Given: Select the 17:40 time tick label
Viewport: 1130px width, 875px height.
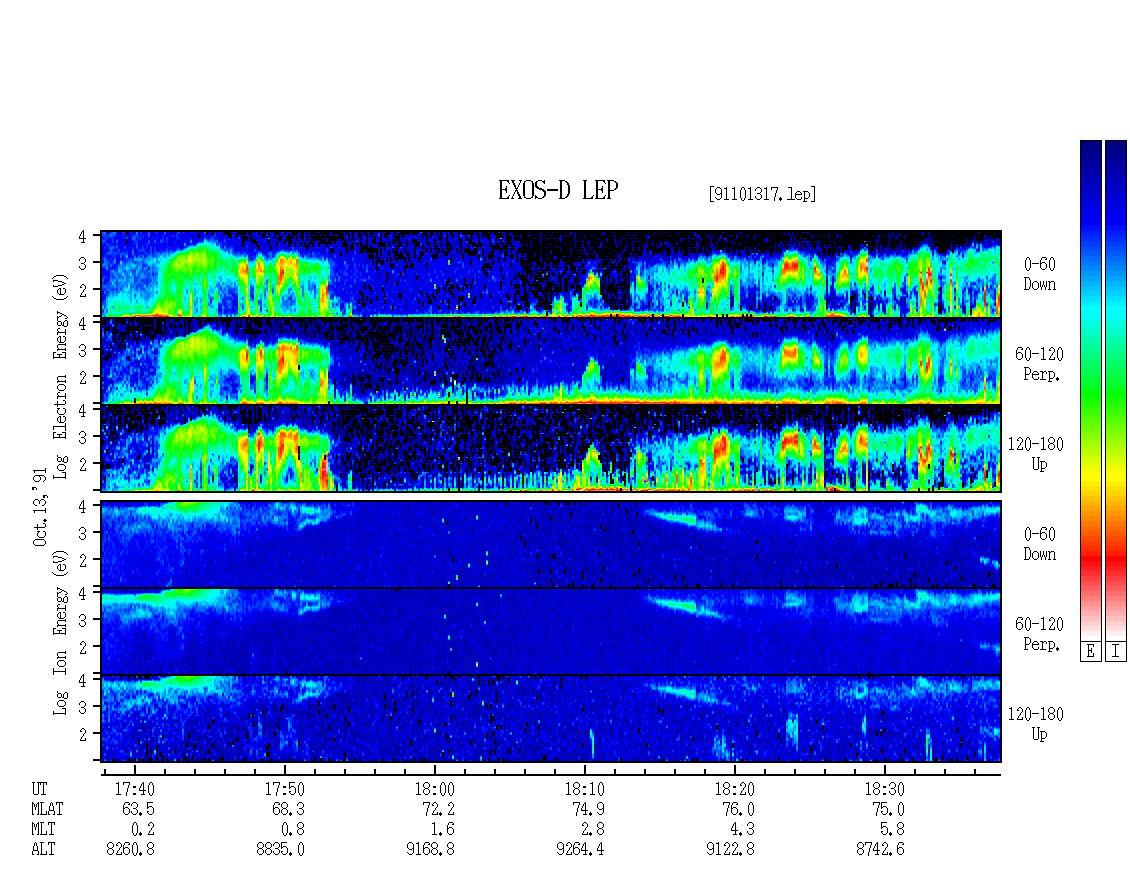Looking at the screenshot, I should coord(135,789).
